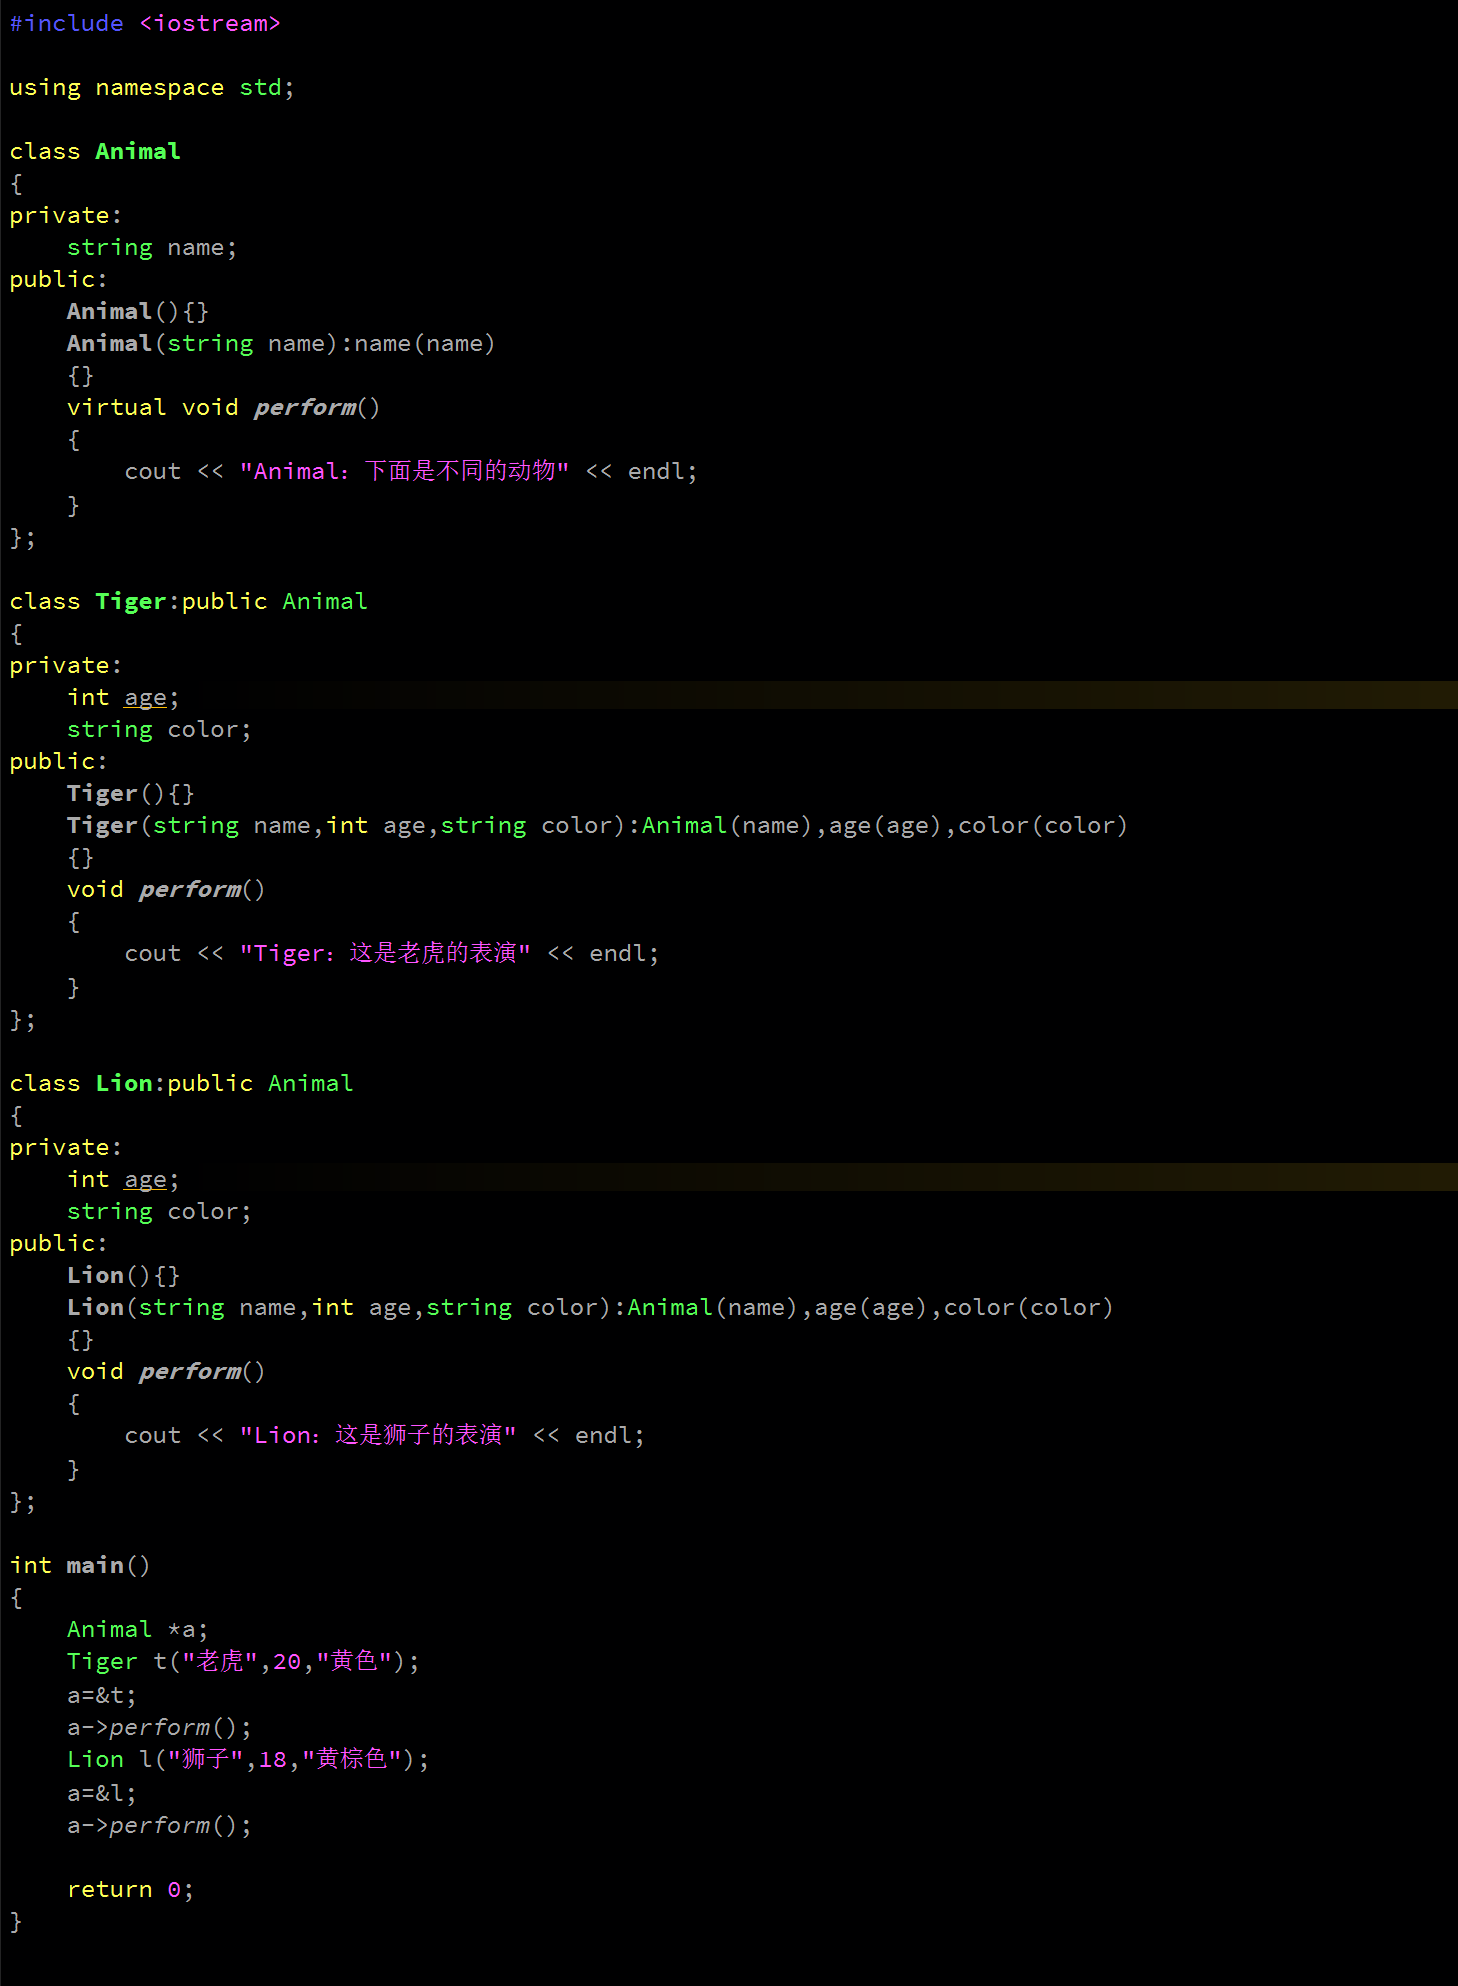Click the 'class Lion:public Animal' line
This screenshot has width=1458, height=1986.
pyautogui.click(x=182, y=1083)
